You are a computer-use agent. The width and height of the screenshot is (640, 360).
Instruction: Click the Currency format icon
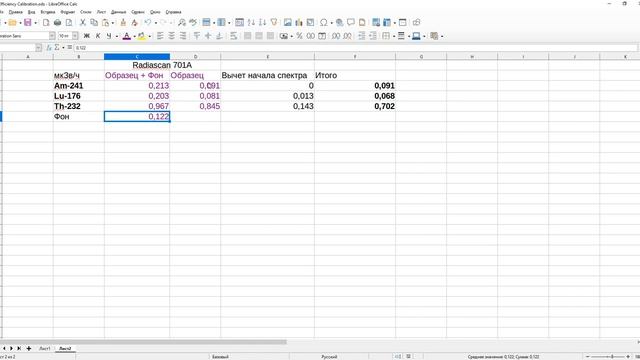point(284,36)
